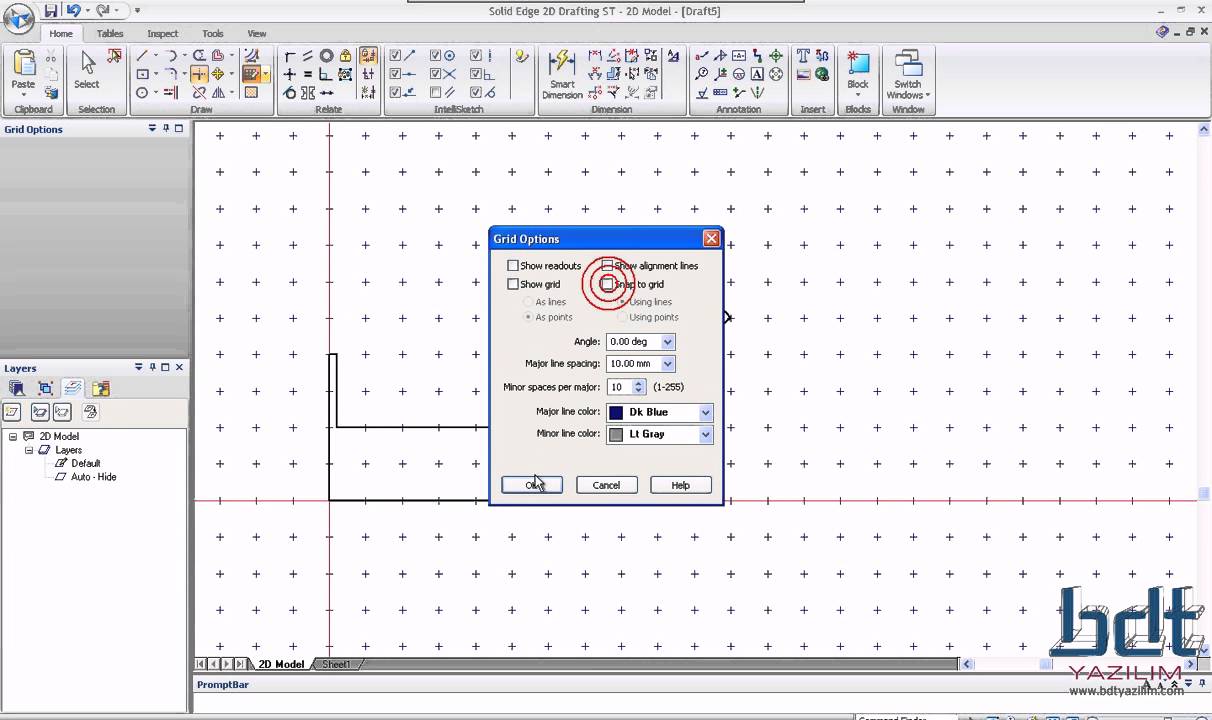
Task: Click the Smart Dimension tool
Action: [562, 73]
